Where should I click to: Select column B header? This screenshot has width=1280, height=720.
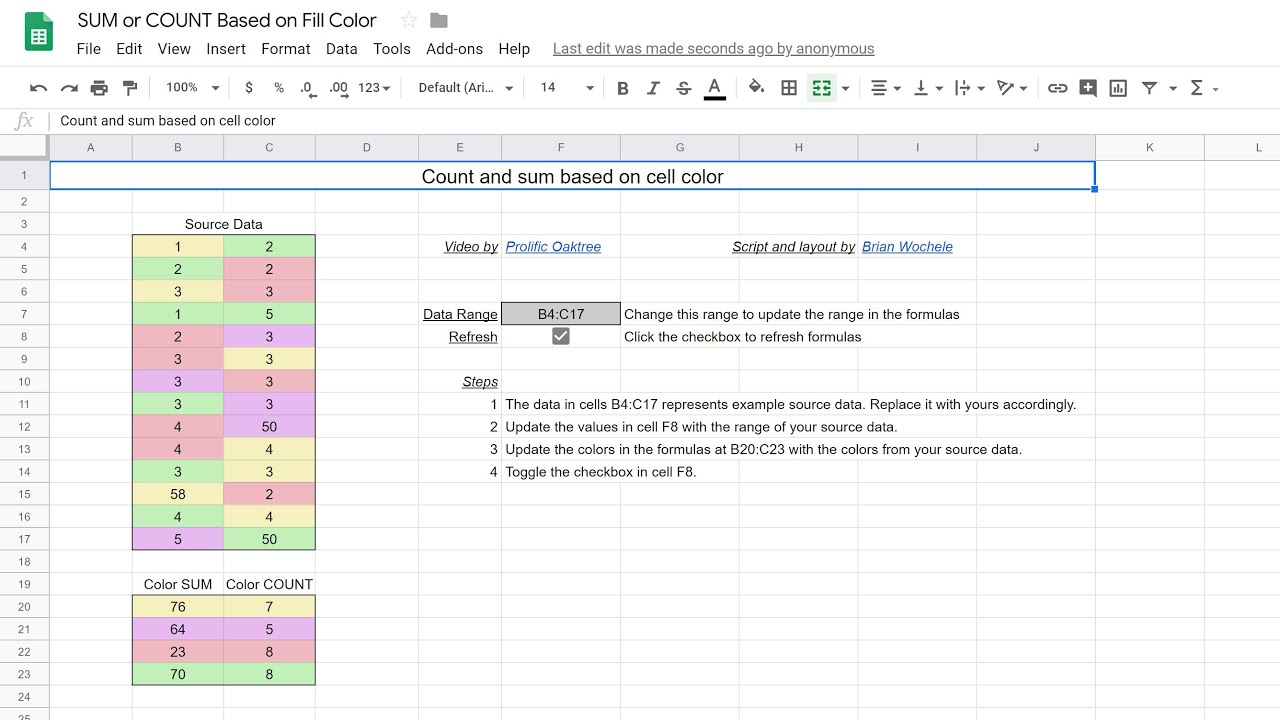(x=178, y=147)
